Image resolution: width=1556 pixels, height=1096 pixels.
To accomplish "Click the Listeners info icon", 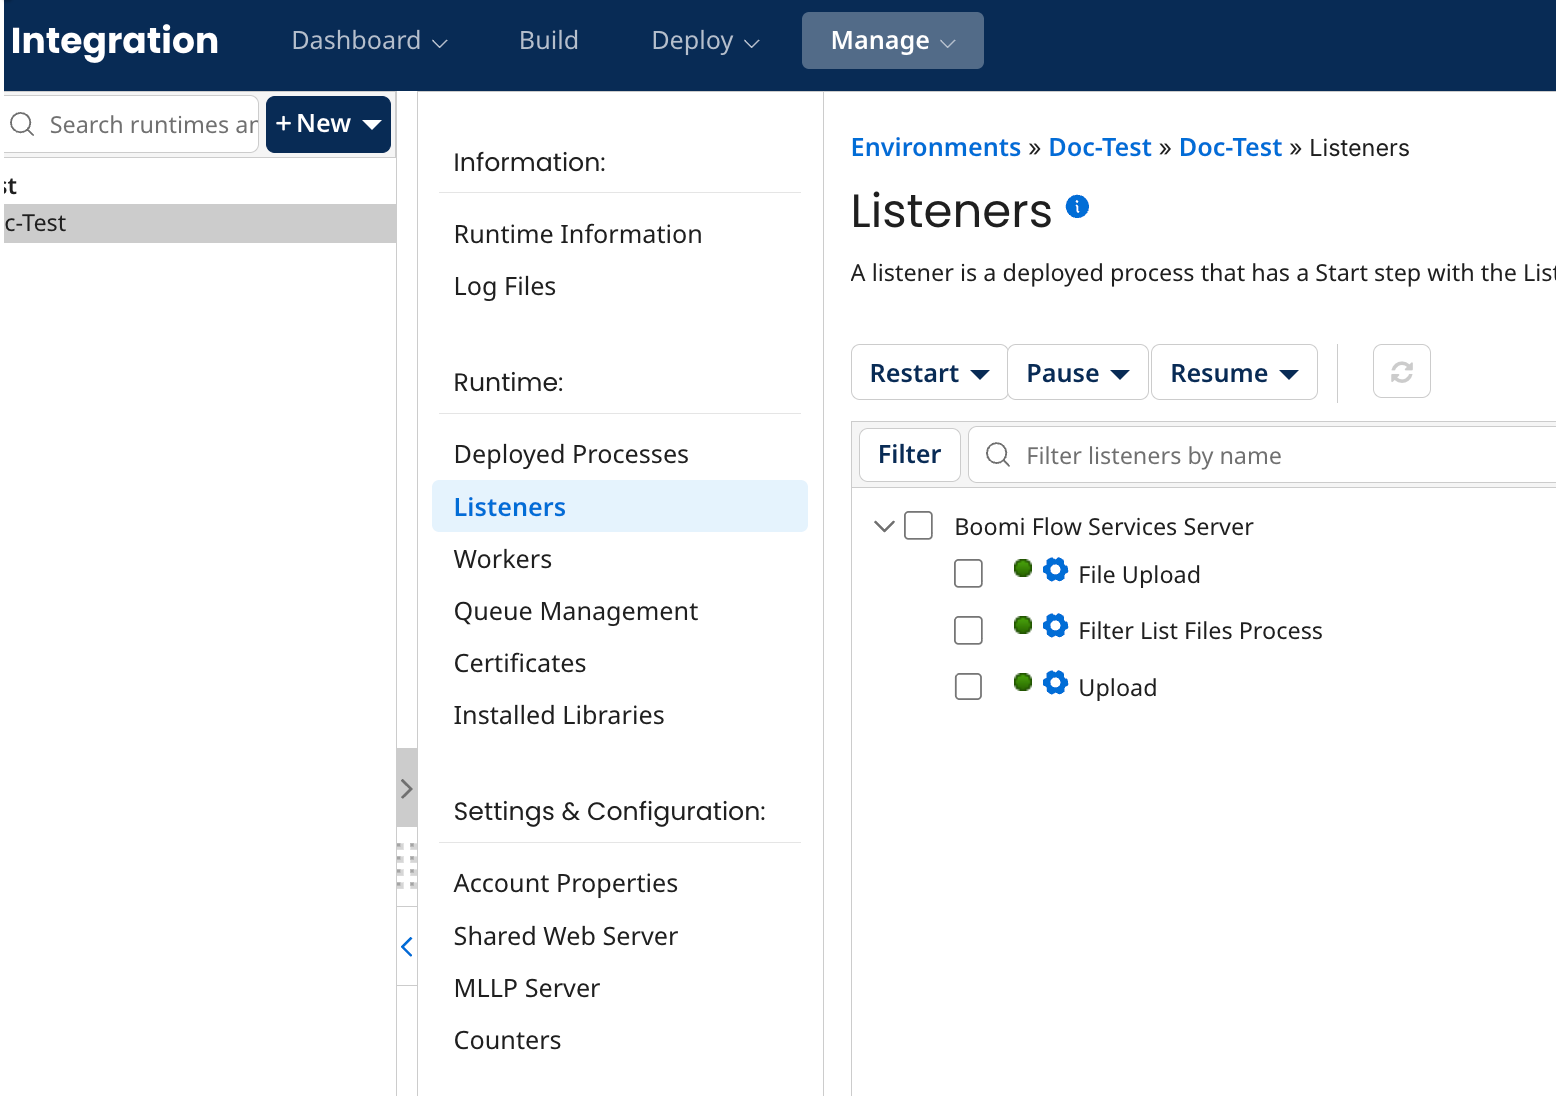I will point(1077,206).
